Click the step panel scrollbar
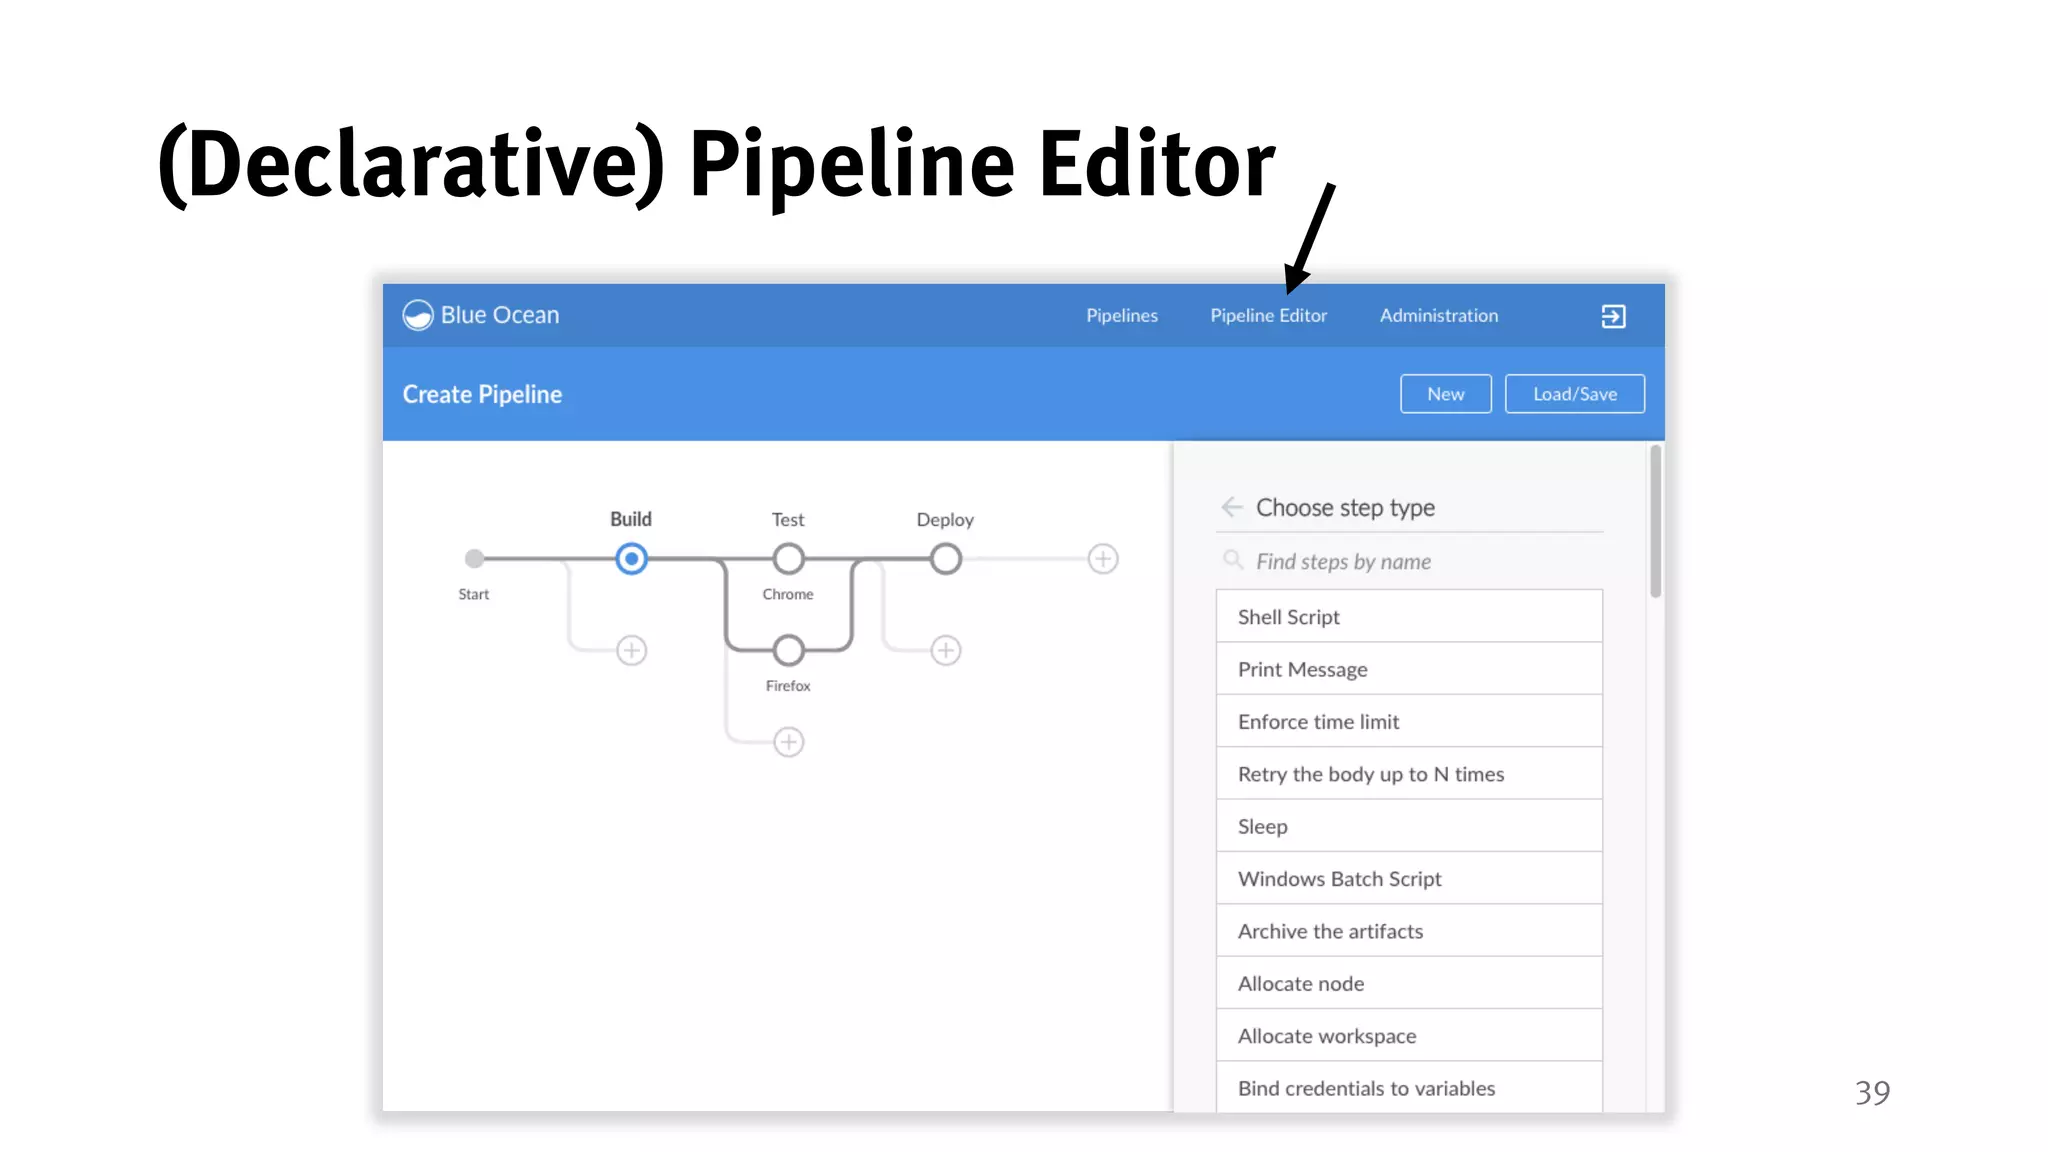This screenshot has height=1152, width=2048. (x=1656, y=522)
